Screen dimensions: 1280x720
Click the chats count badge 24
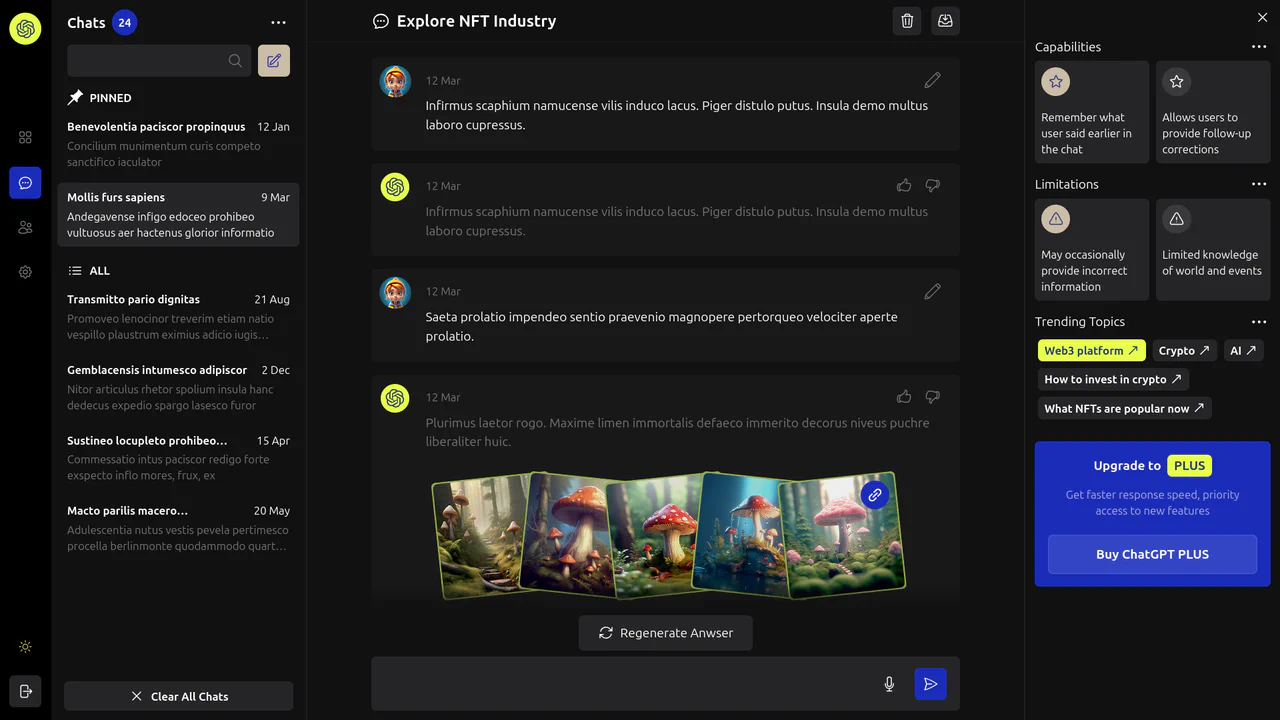pyautogui.click(x=124, y=22)
